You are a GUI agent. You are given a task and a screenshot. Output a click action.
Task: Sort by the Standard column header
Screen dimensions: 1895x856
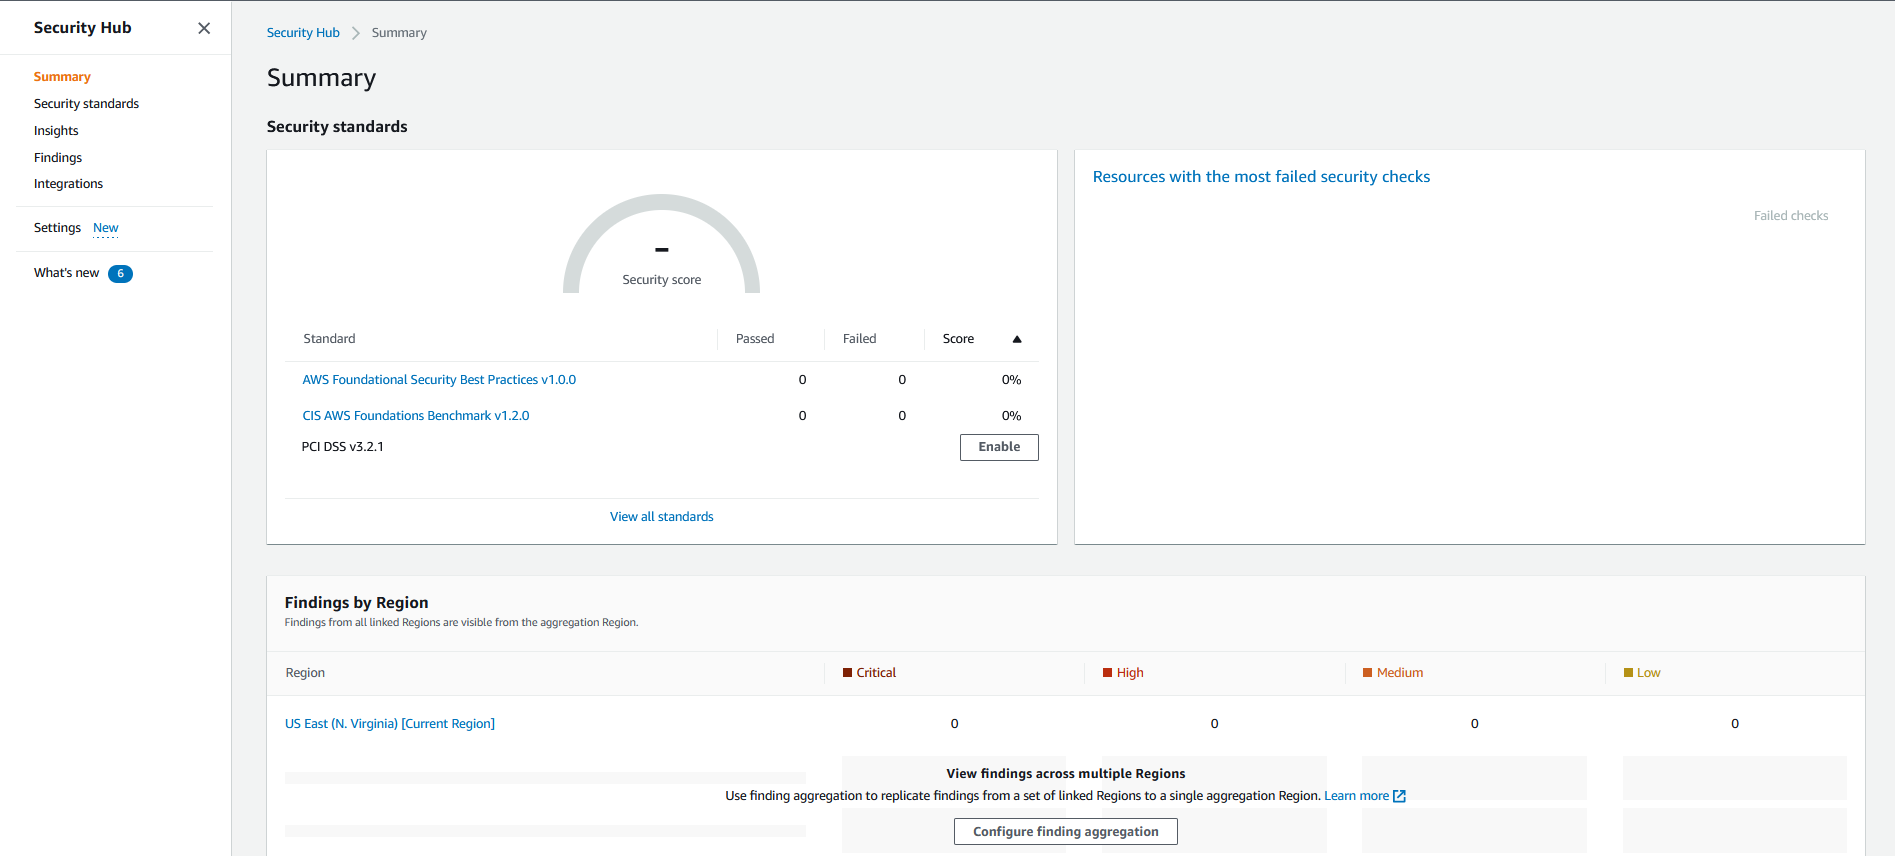(329, 339)
